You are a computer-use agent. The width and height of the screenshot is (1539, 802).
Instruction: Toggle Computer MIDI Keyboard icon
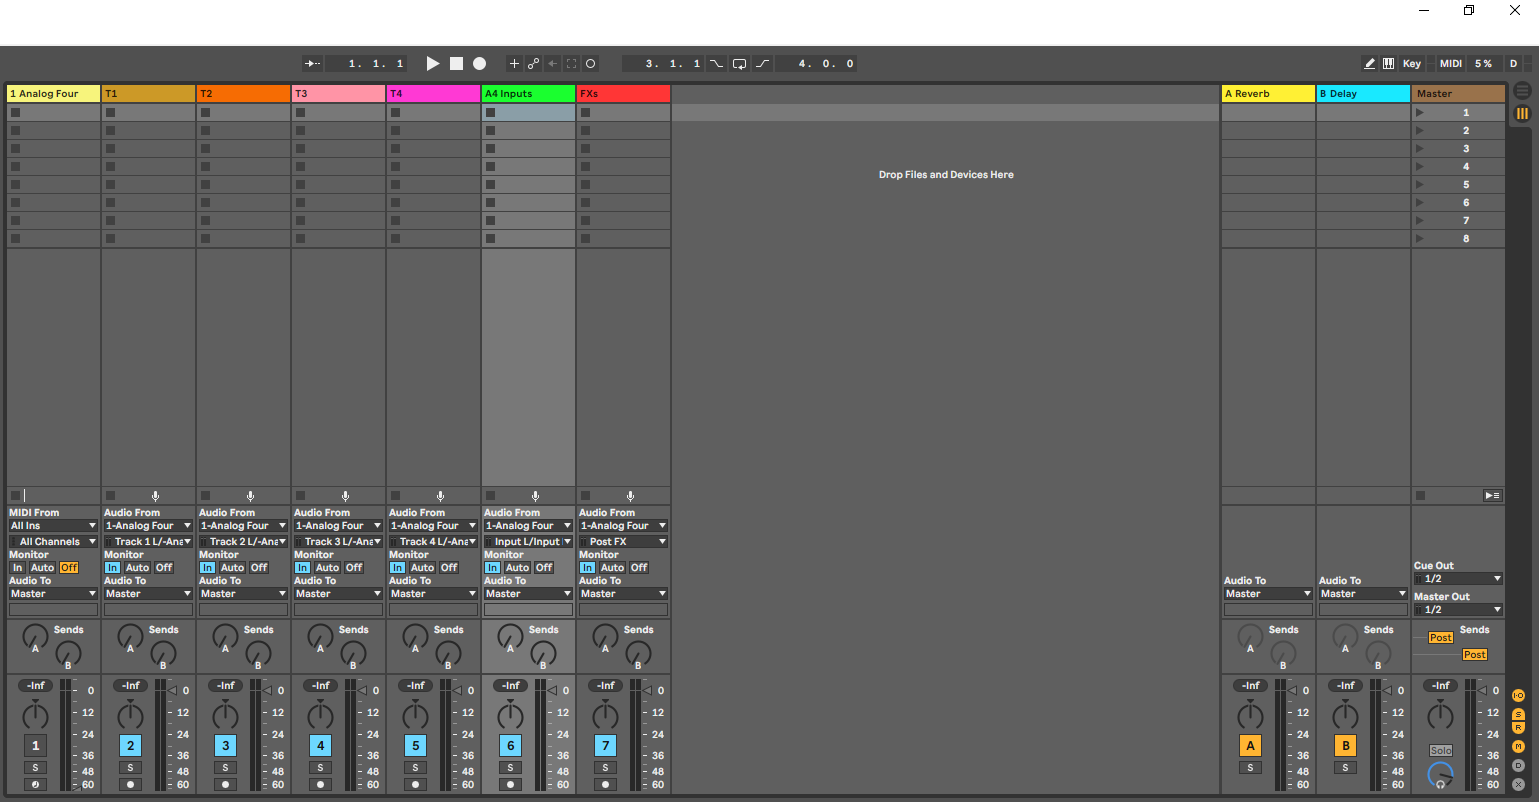tap(1389, 63)
